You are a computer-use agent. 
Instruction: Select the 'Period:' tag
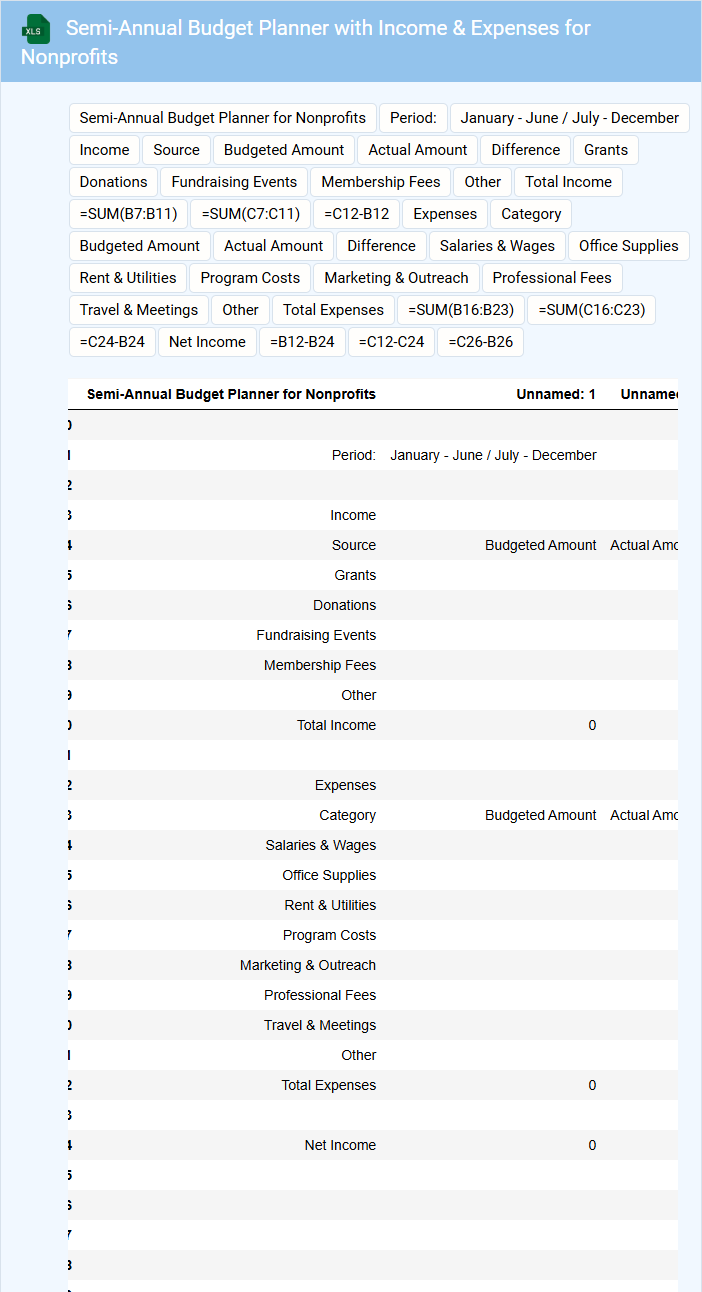413,118
